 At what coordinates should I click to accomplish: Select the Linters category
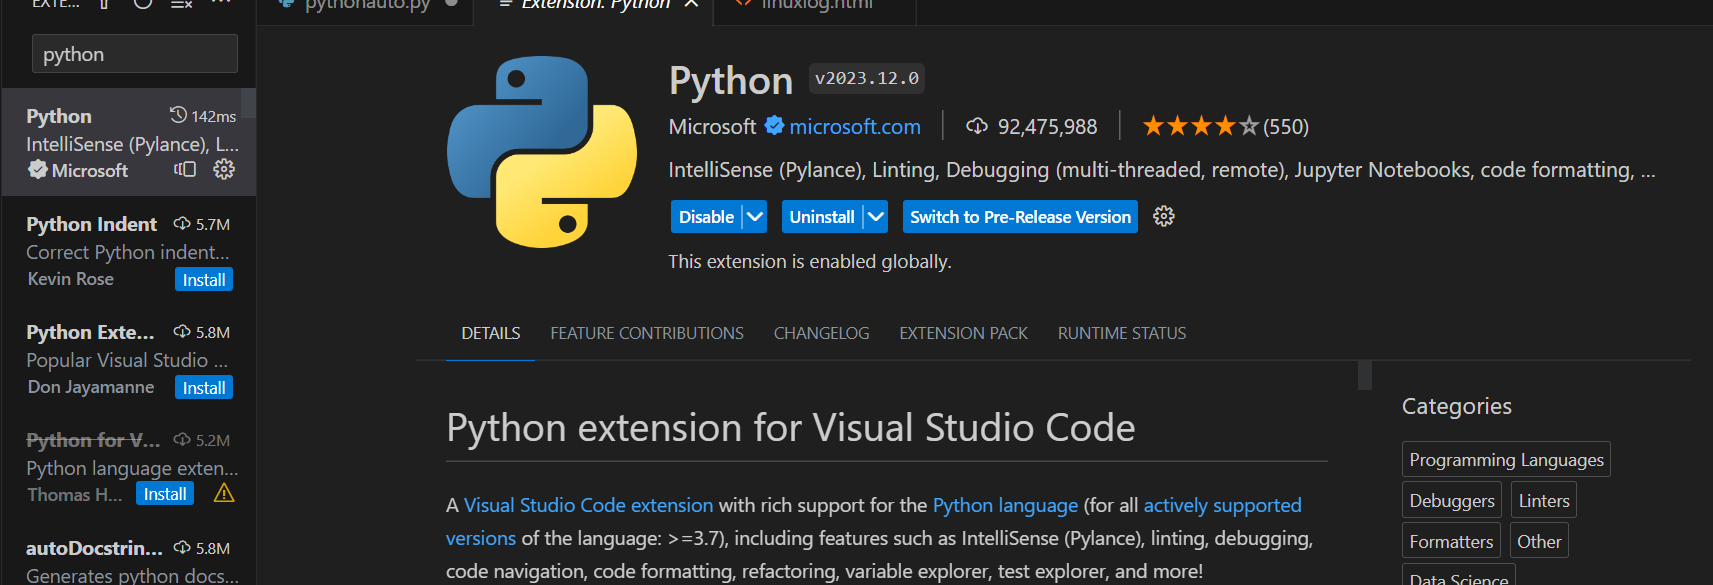[x=1544, y=500]
